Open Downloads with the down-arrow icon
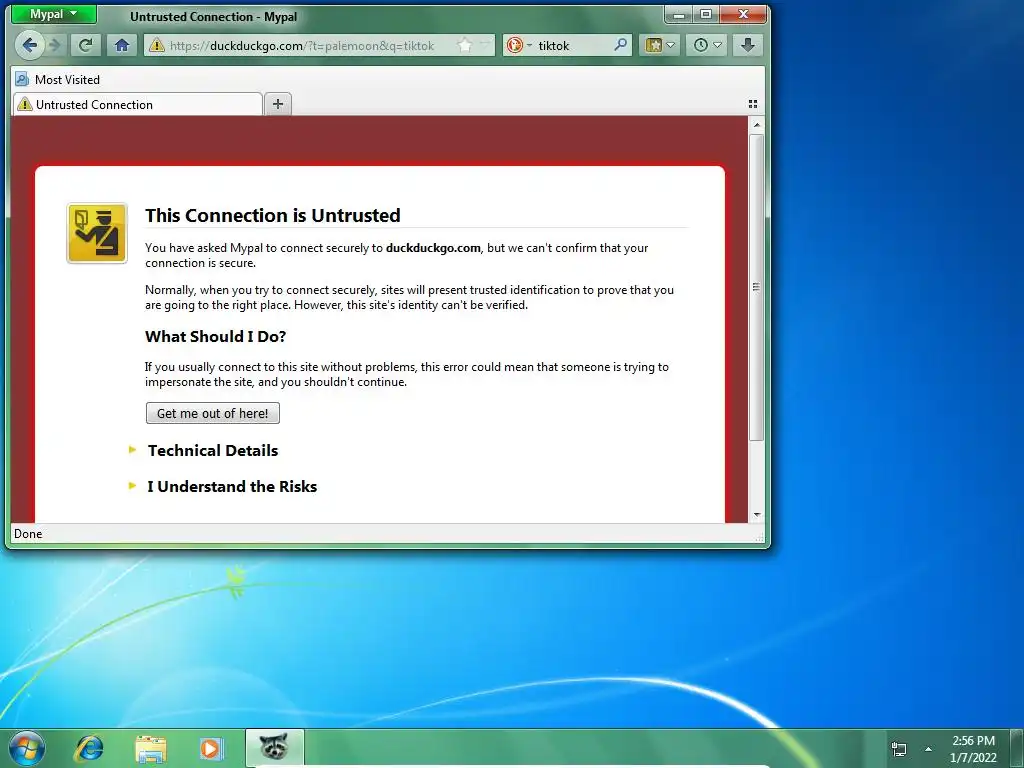Screen dimensions: 1024x768 click(x=748, y=45)
